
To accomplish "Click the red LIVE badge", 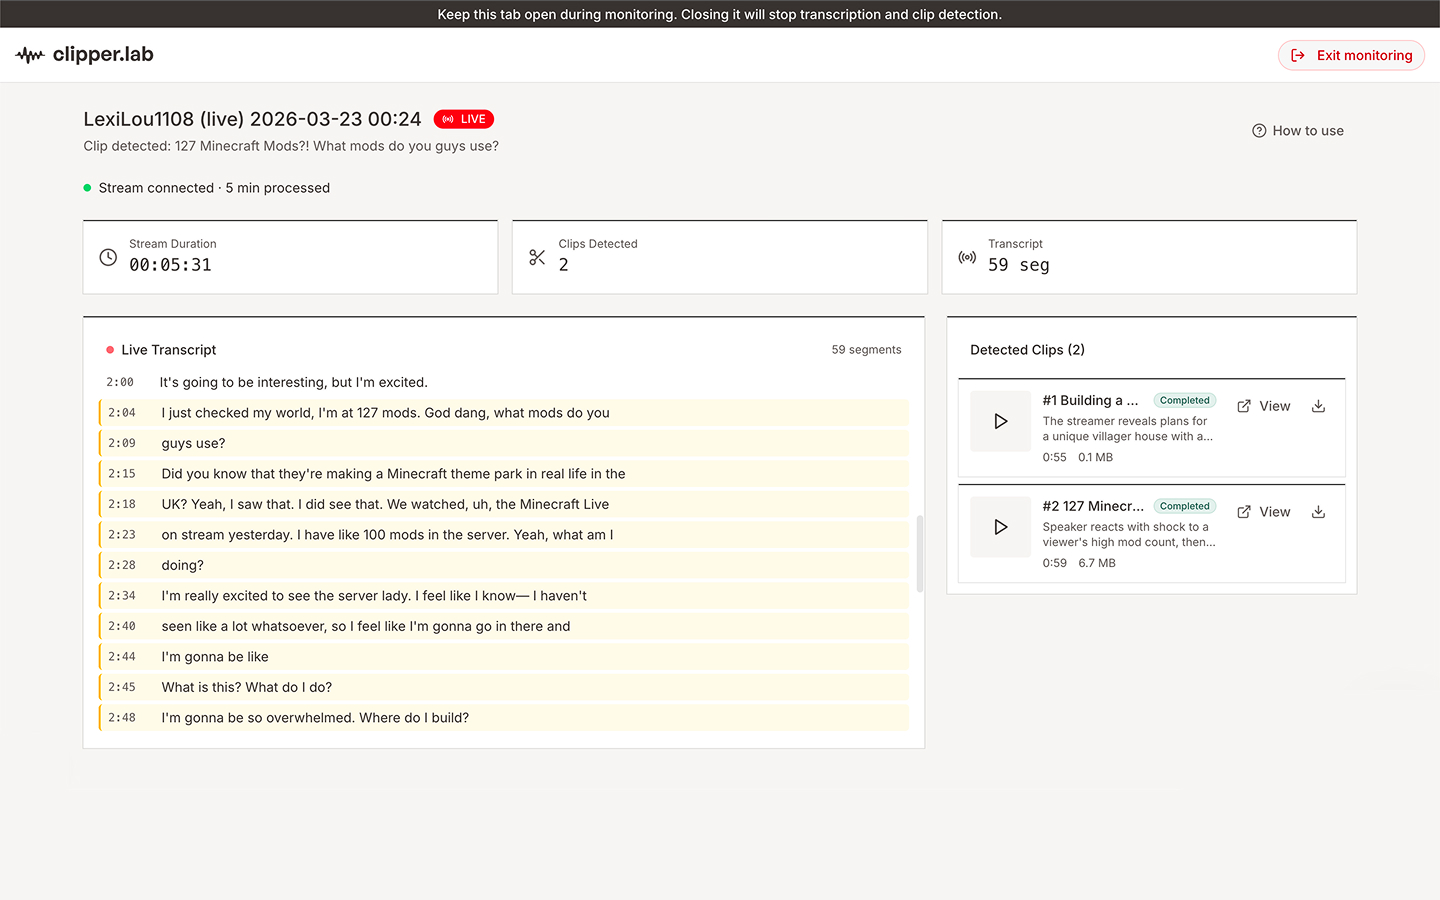I will click(x=464, y=119).
